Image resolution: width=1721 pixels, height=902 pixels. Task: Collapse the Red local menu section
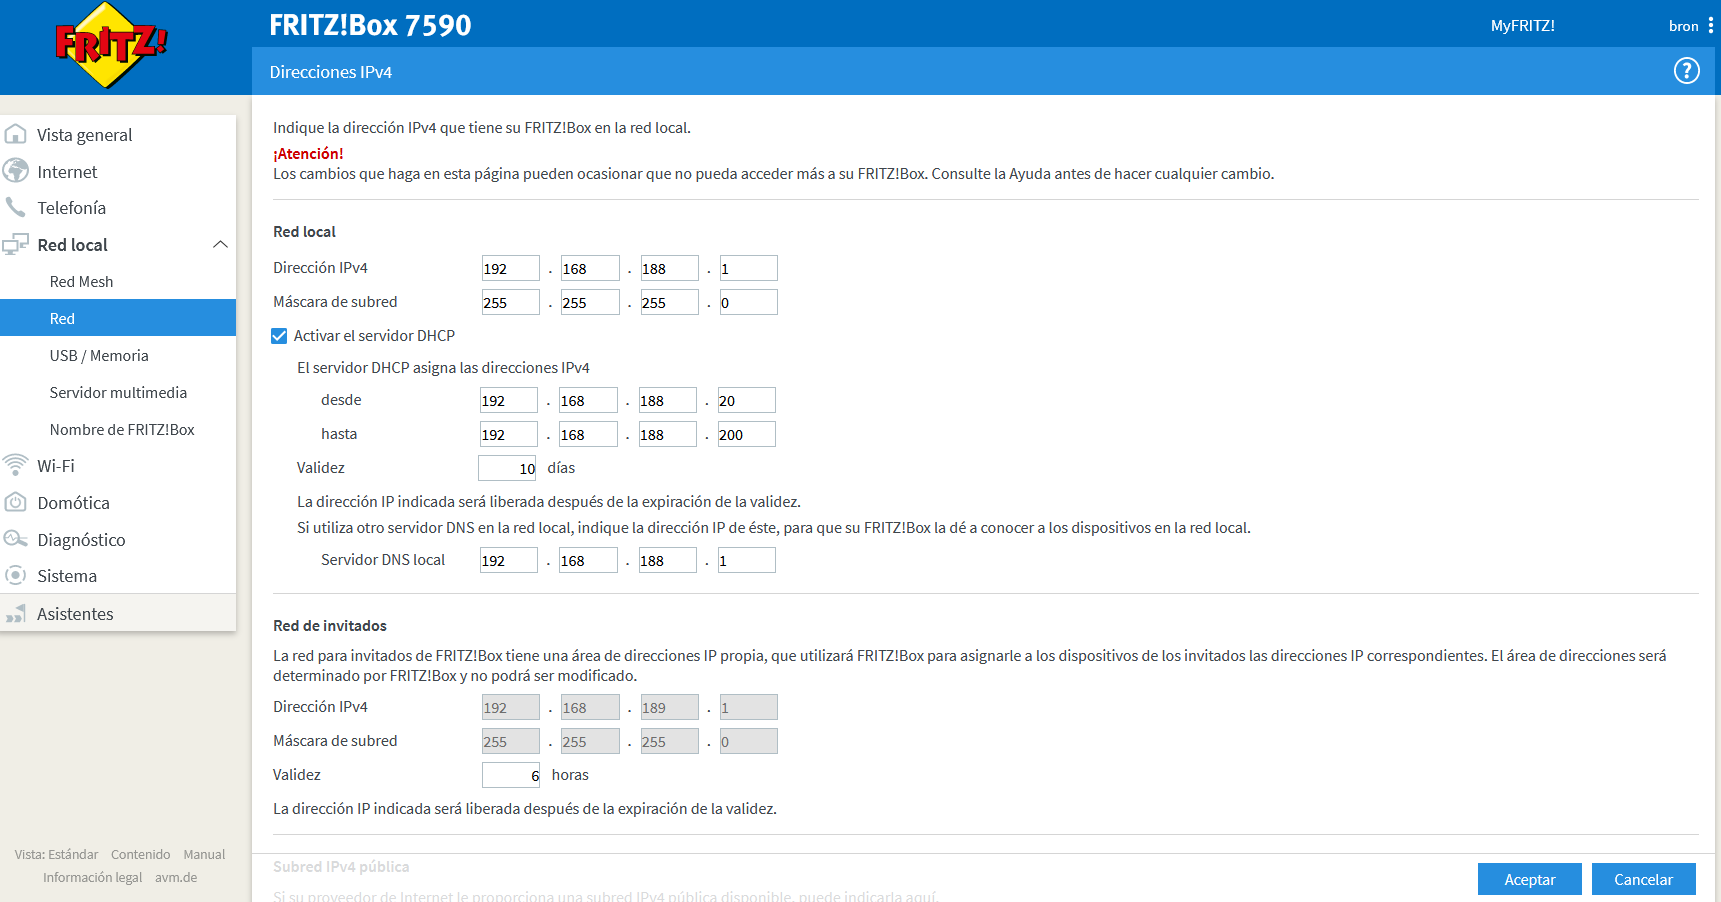[x=220, y=244]
